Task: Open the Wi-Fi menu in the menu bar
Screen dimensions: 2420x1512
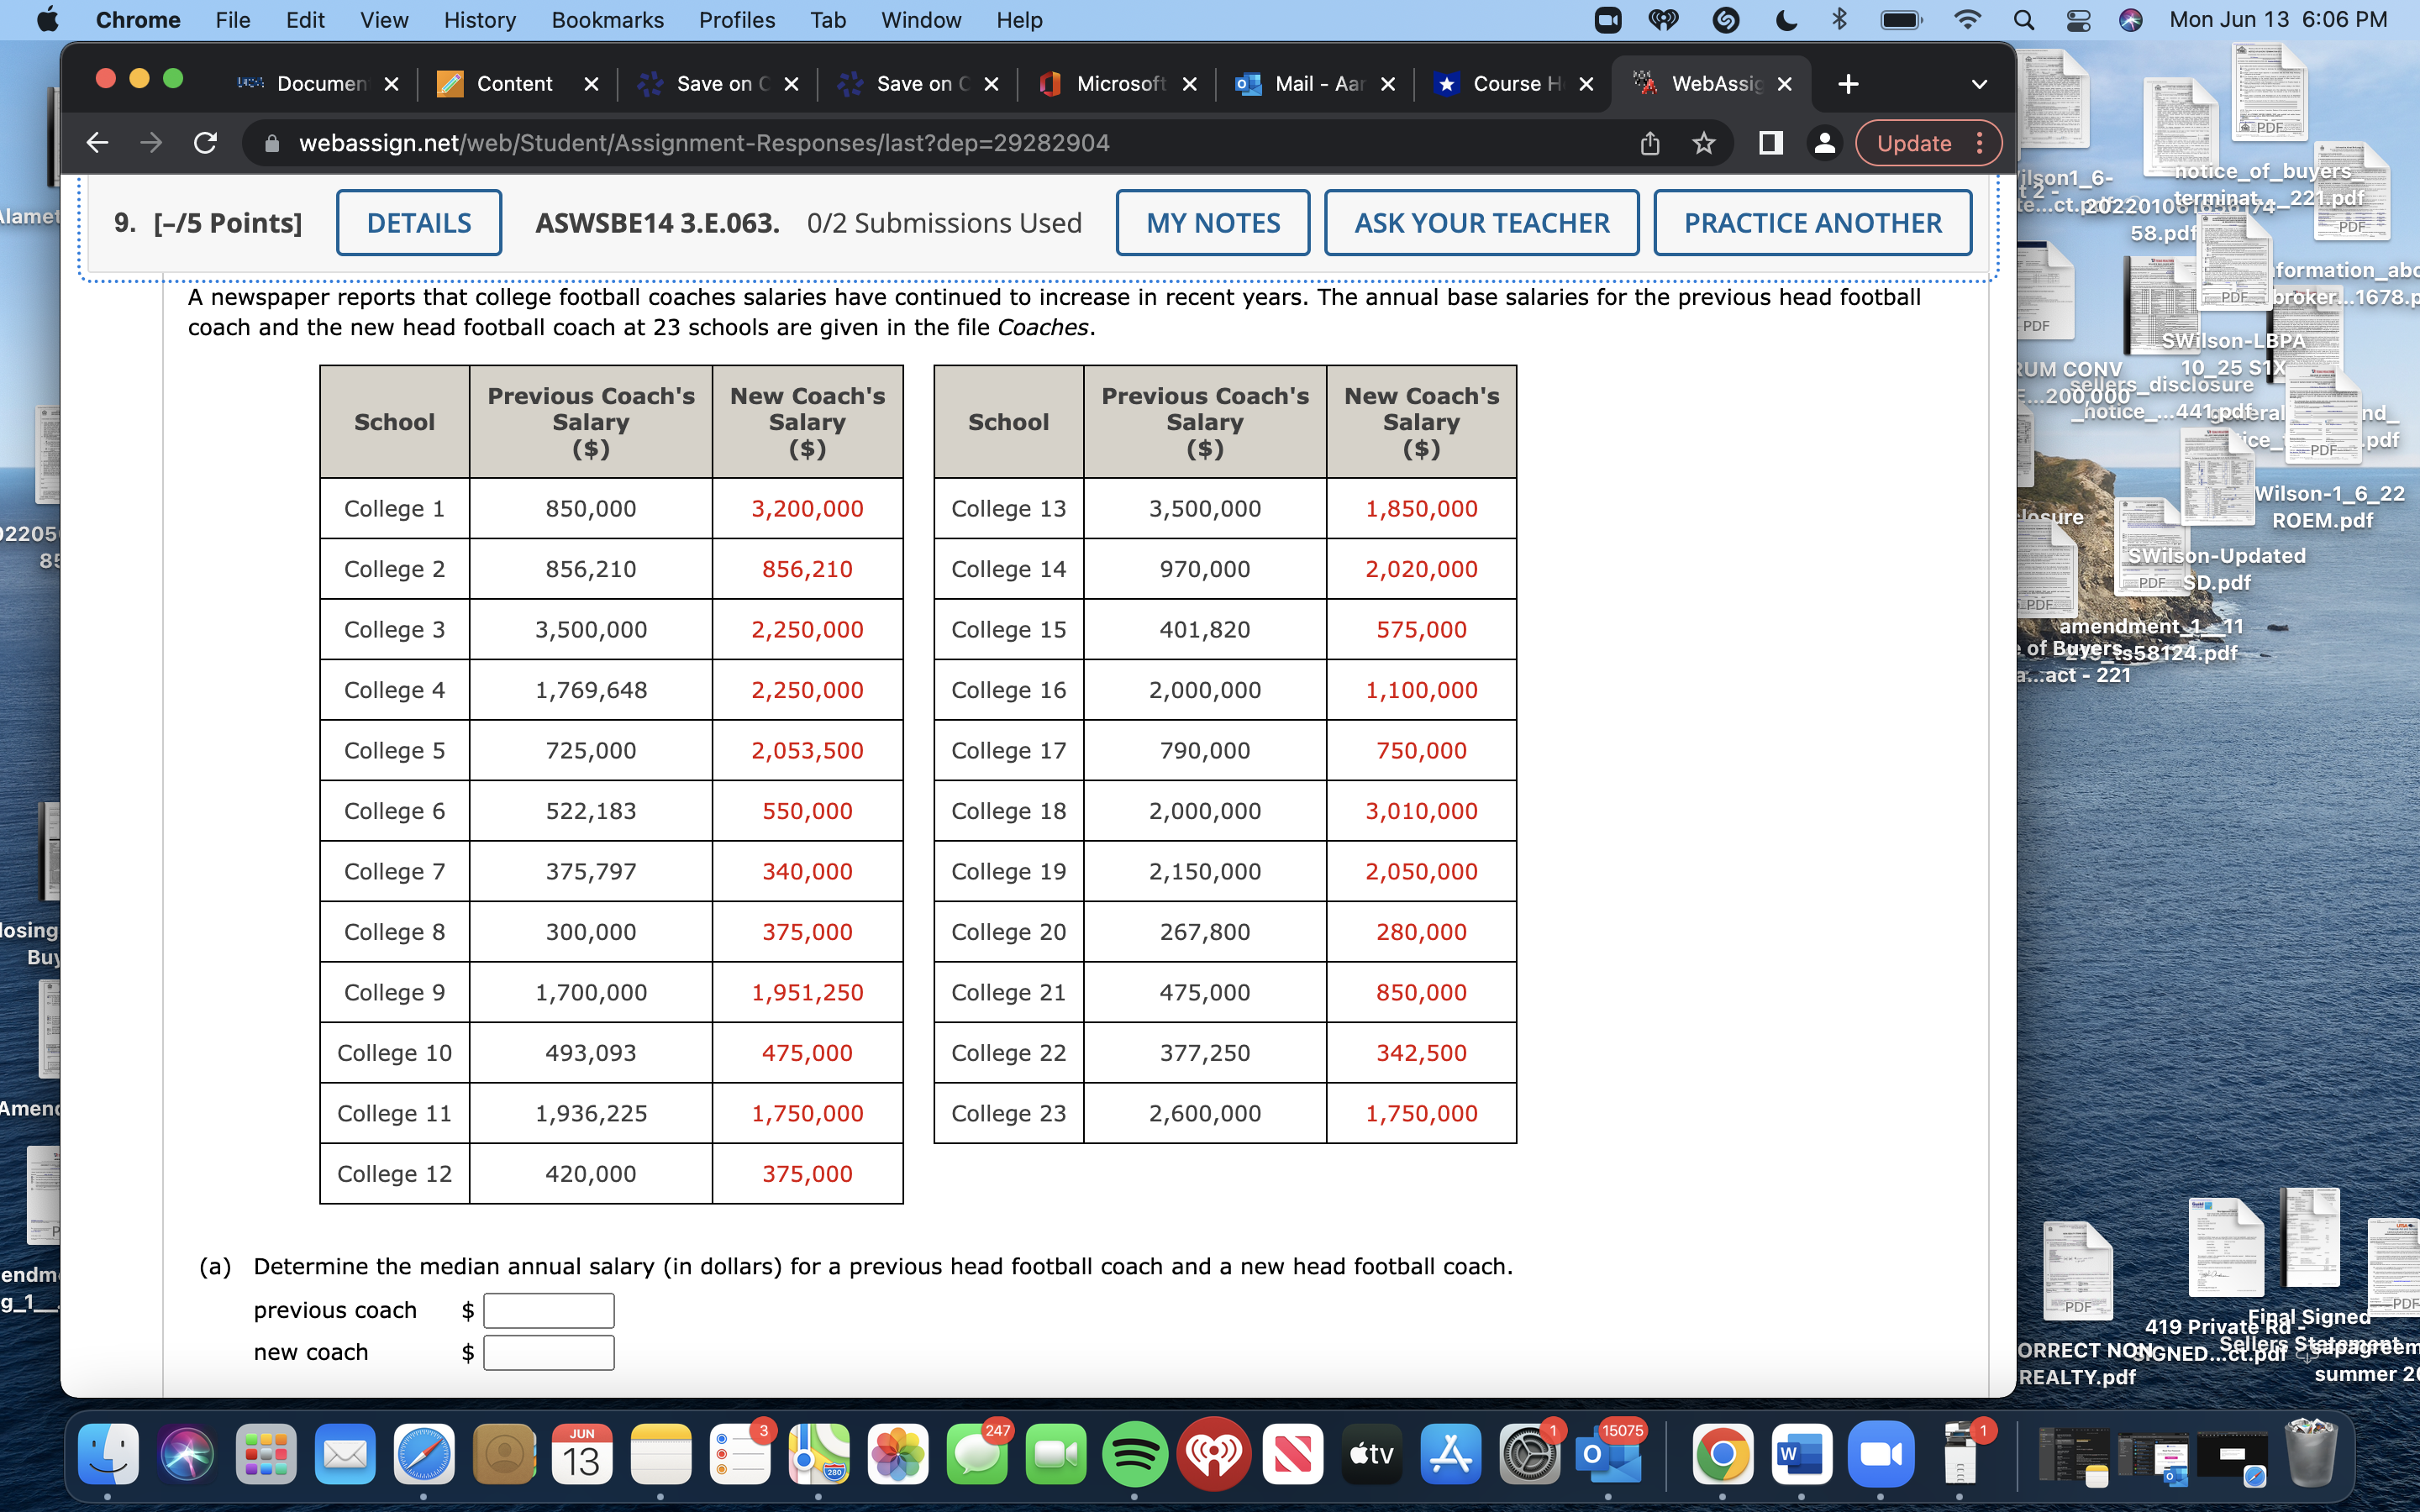Action: click(1967, 19)
